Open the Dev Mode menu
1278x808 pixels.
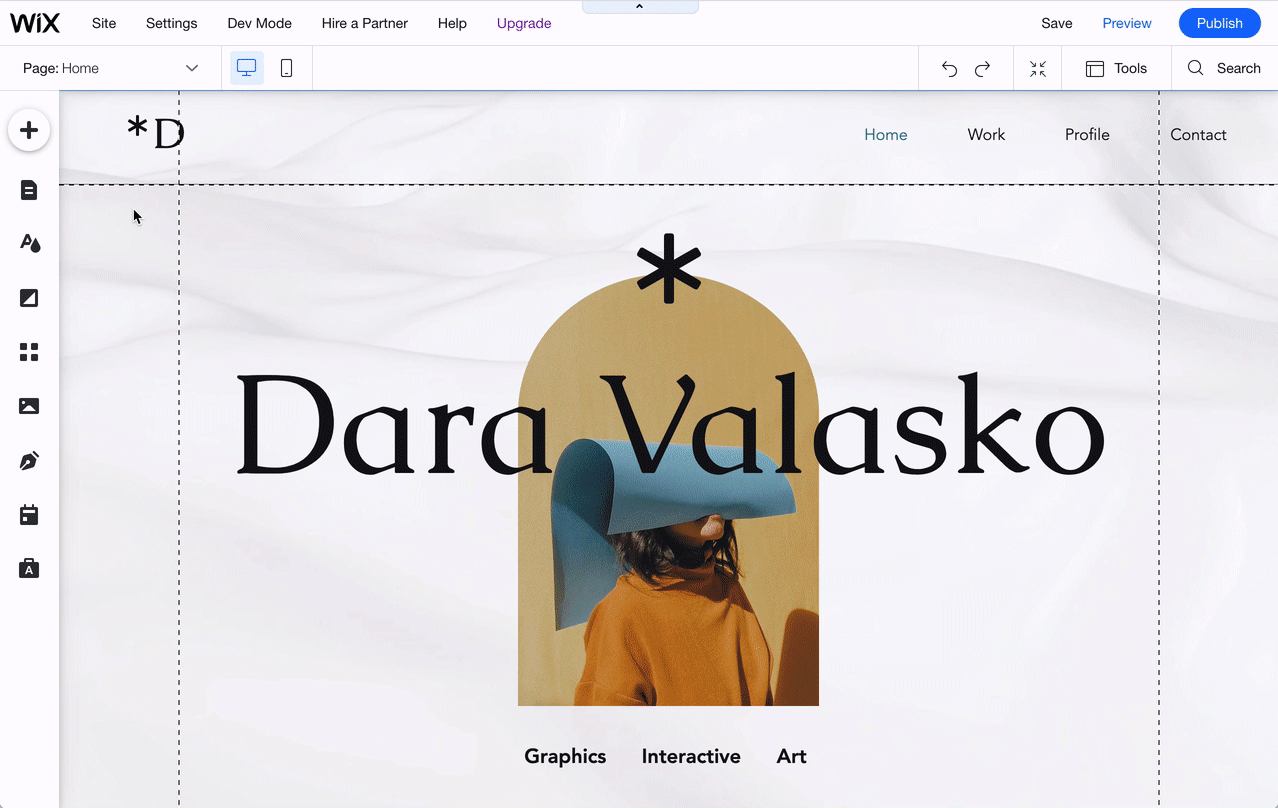pyautogui.click(x=260, y=23)
